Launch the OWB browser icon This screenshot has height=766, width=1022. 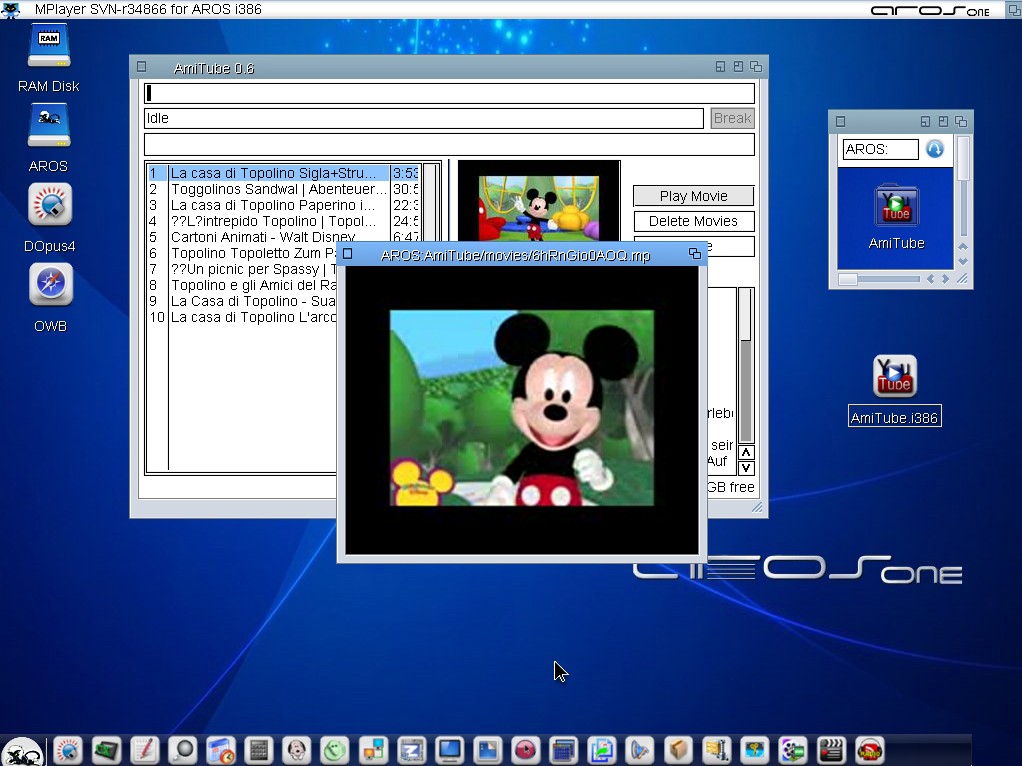tap(50, 286)
